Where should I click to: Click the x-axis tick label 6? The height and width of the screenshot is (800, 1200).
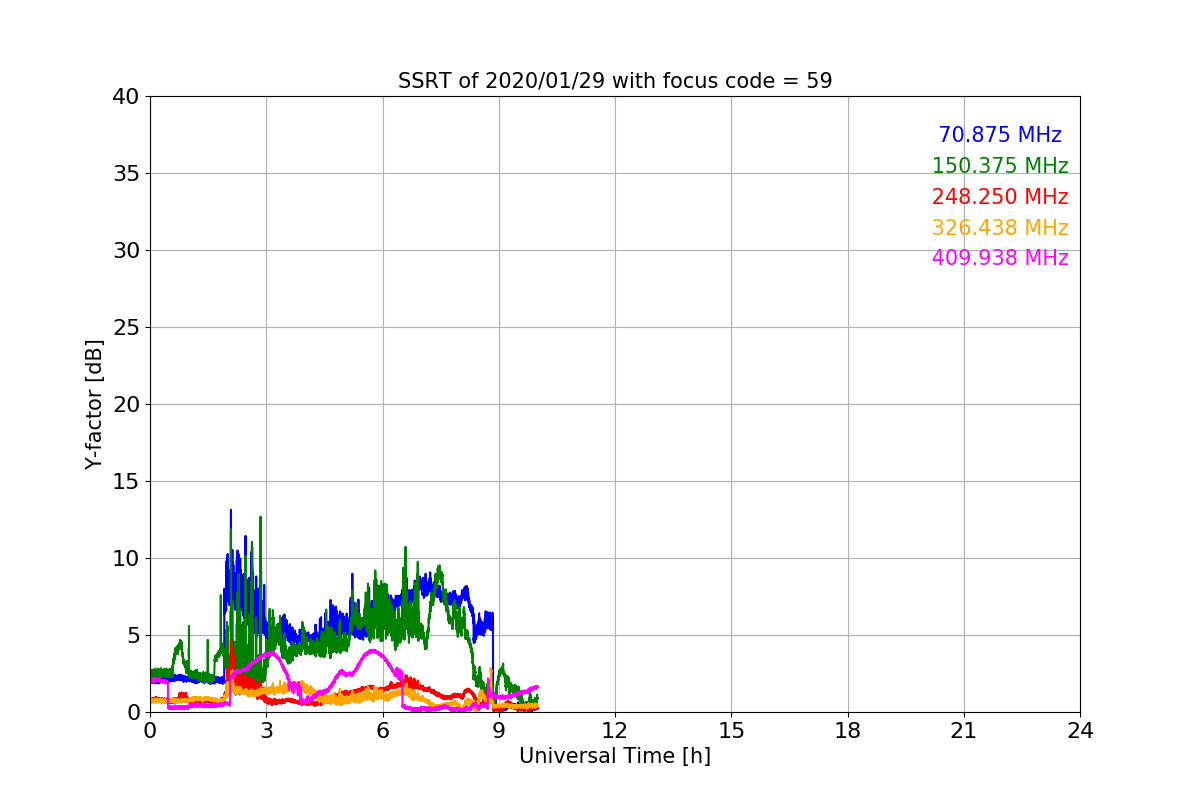(x=382, y=731)
